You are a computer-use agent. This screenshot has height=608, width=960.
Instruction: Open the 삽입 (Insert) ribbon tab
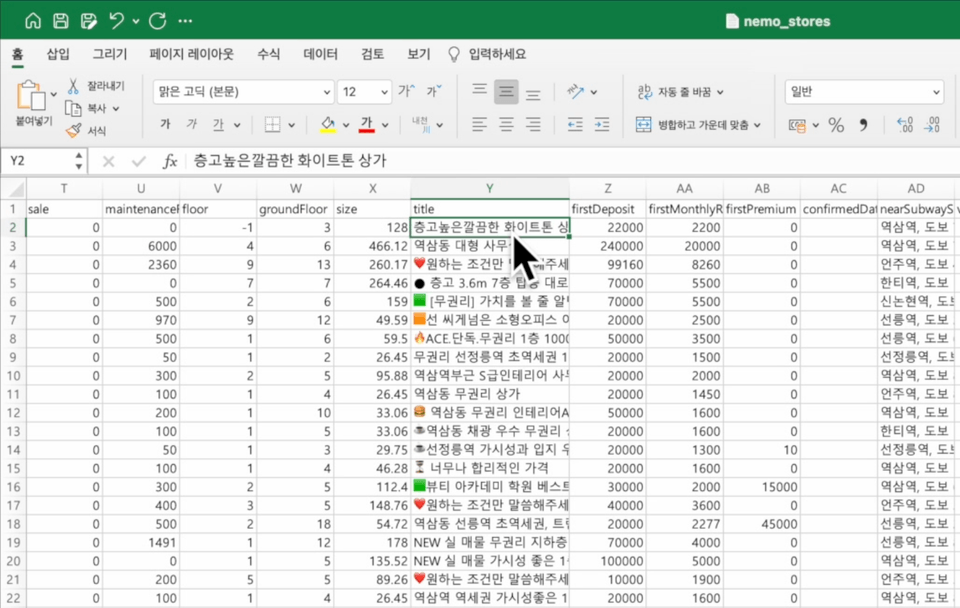(x=58, y=54)
